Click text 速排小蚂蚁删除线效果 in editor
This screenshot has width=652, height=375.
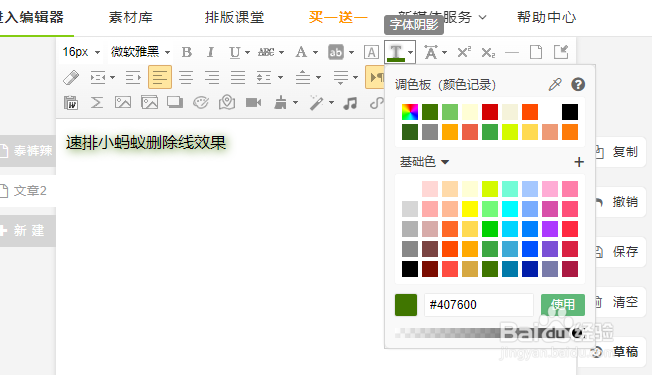click(146, 143)
